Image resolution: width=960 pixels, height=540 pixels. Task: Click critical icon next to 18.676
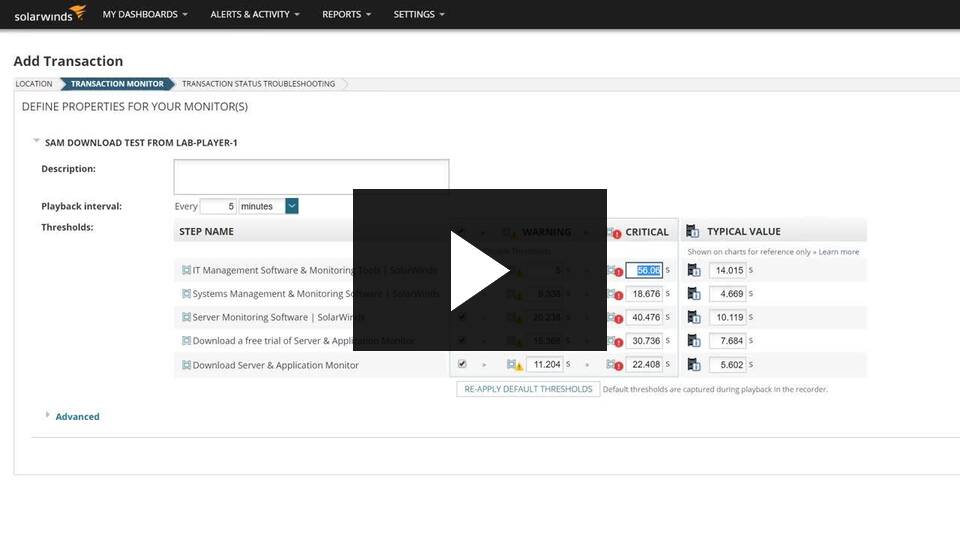615,294
